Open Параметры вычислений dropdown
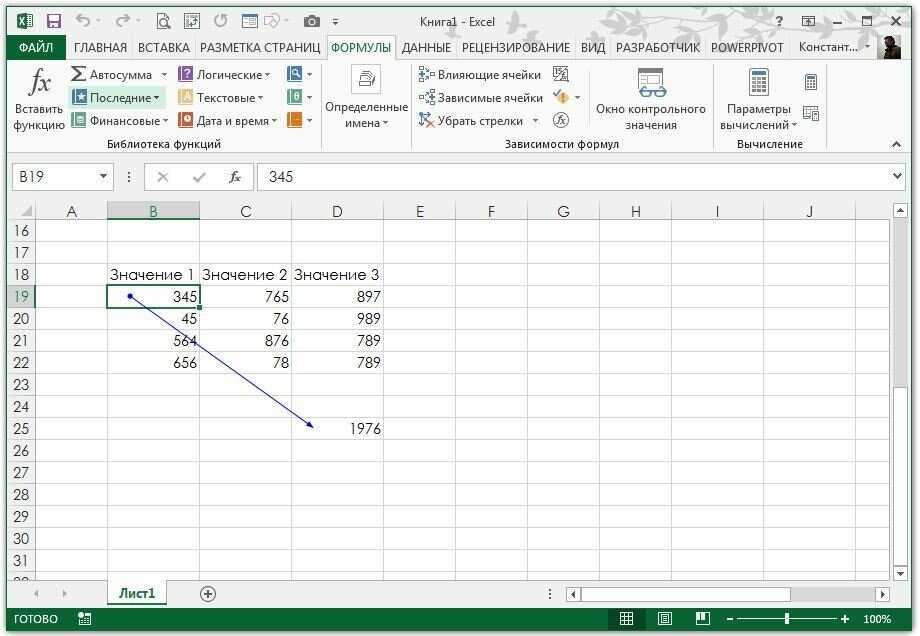The height and width of the screenshot is (636, 920). pos(759,99)
